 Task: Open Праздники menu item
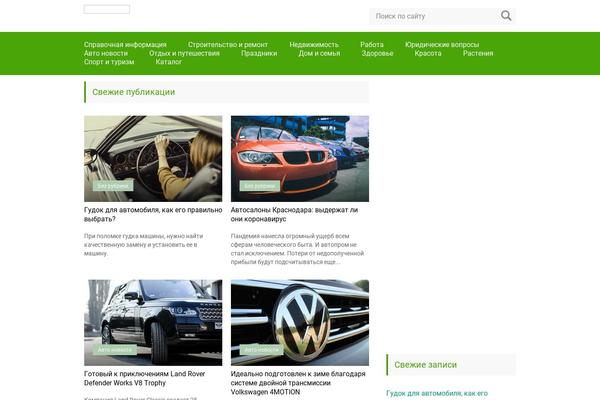pyautogui.click(x=259, y=53)
